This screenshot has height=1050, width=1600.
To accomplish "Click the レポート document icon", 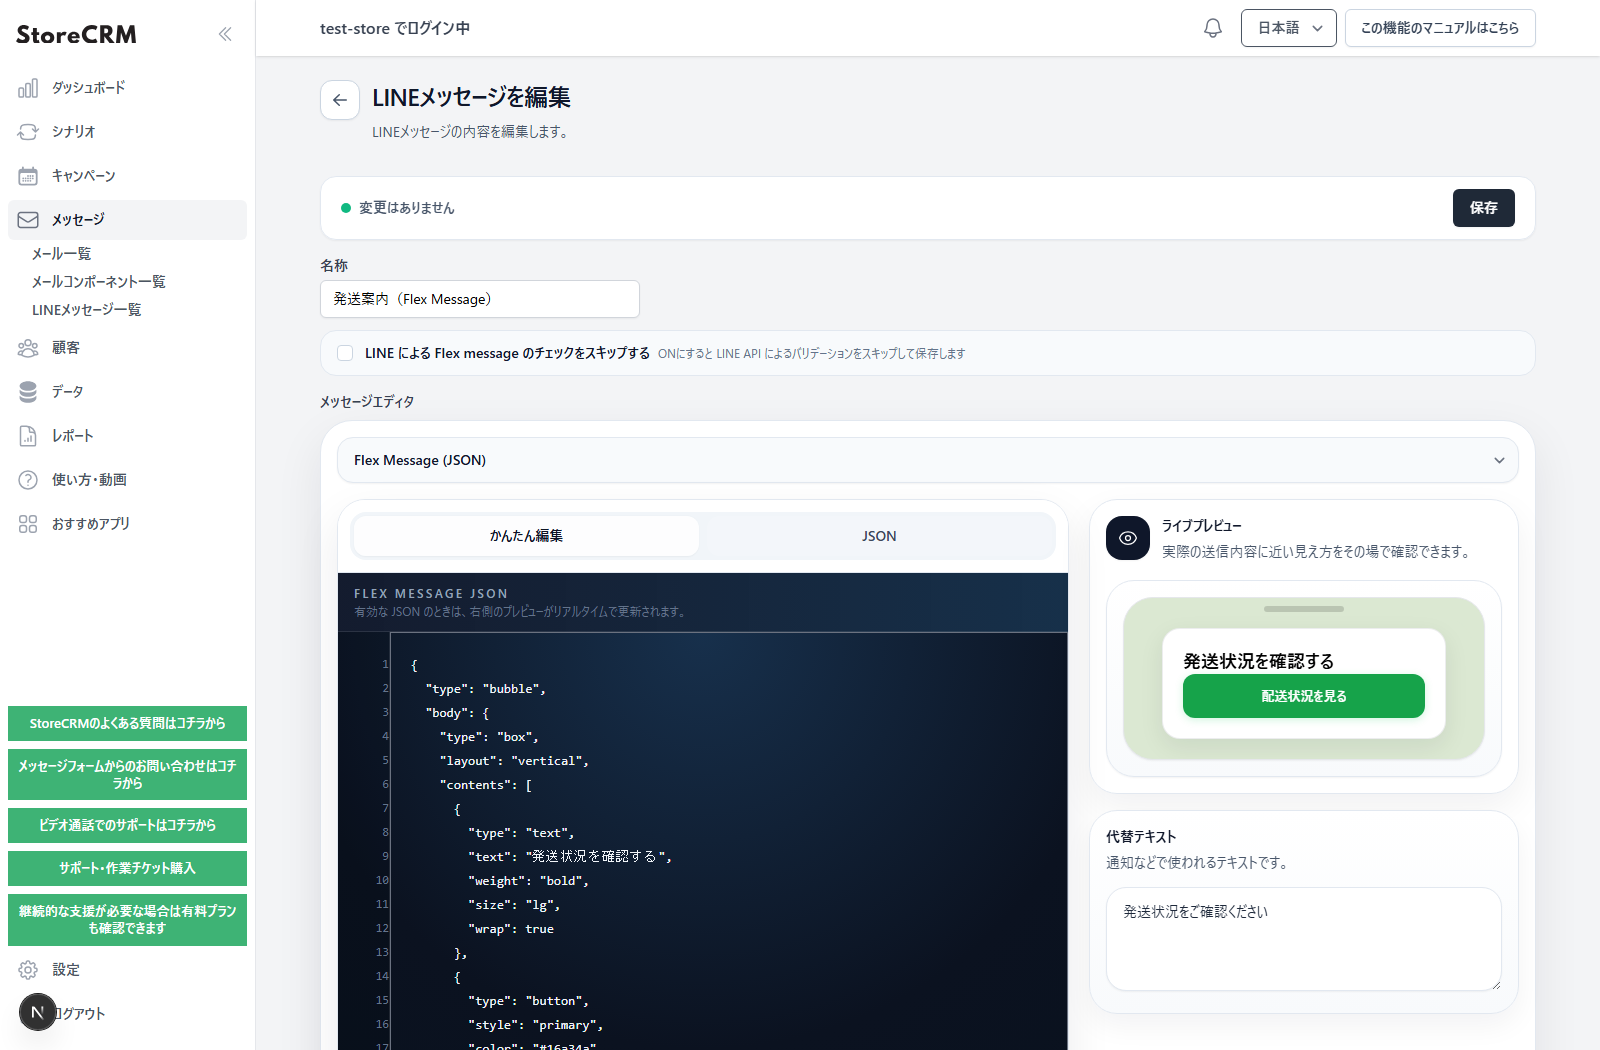I will [x=28, y=436].
